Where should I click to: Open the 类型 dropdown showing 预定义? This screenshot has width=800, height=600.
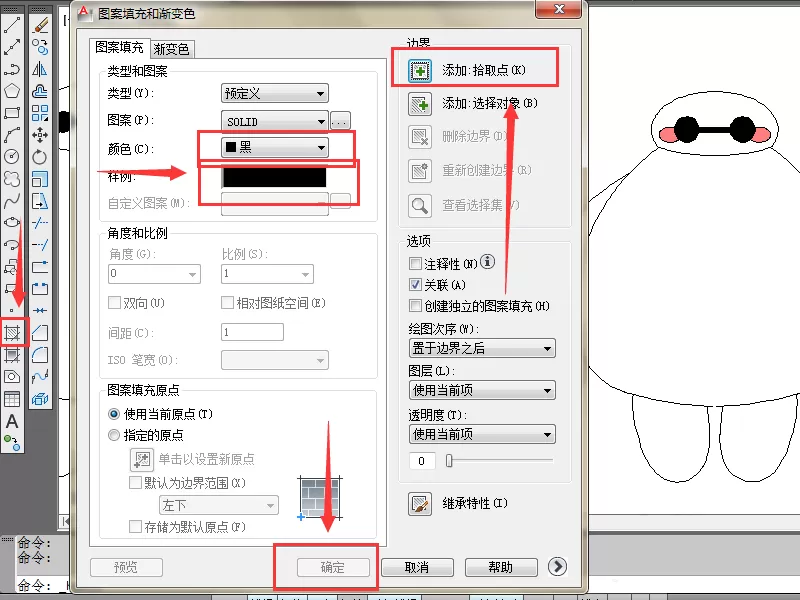(x=274, y=93)
